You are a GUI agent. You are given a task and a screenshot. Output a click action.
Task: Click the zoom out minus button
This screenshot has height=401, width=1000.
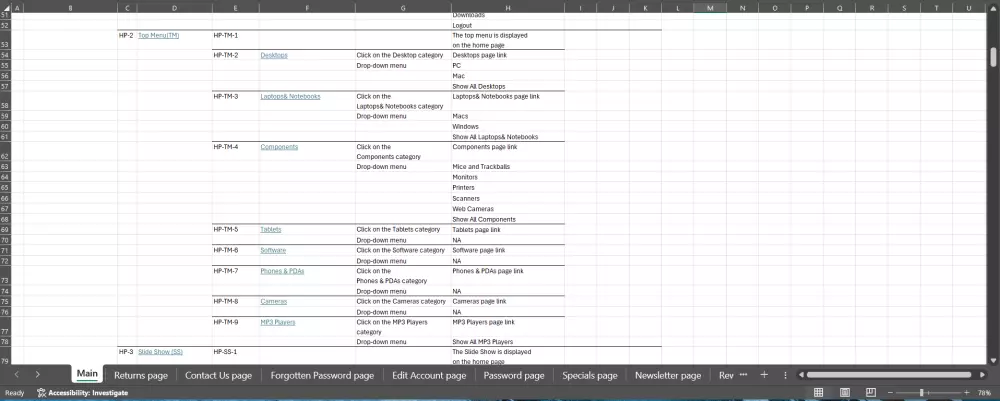(x=890, y=393)
